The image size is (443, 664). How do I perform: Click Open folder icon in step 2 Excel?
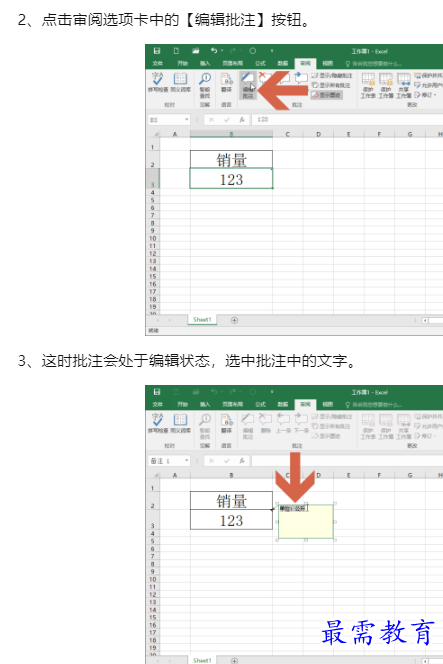(x=195, y=51)
